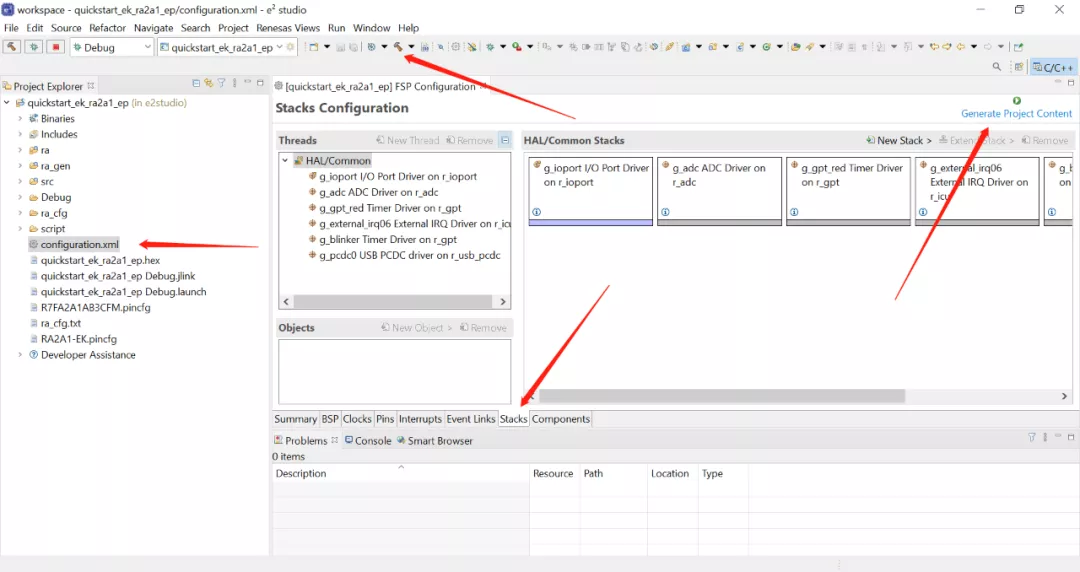The image size is (1080, 572).
Task: Click the Search magnifier icon near perspective switcher
Action: [997, 67]
